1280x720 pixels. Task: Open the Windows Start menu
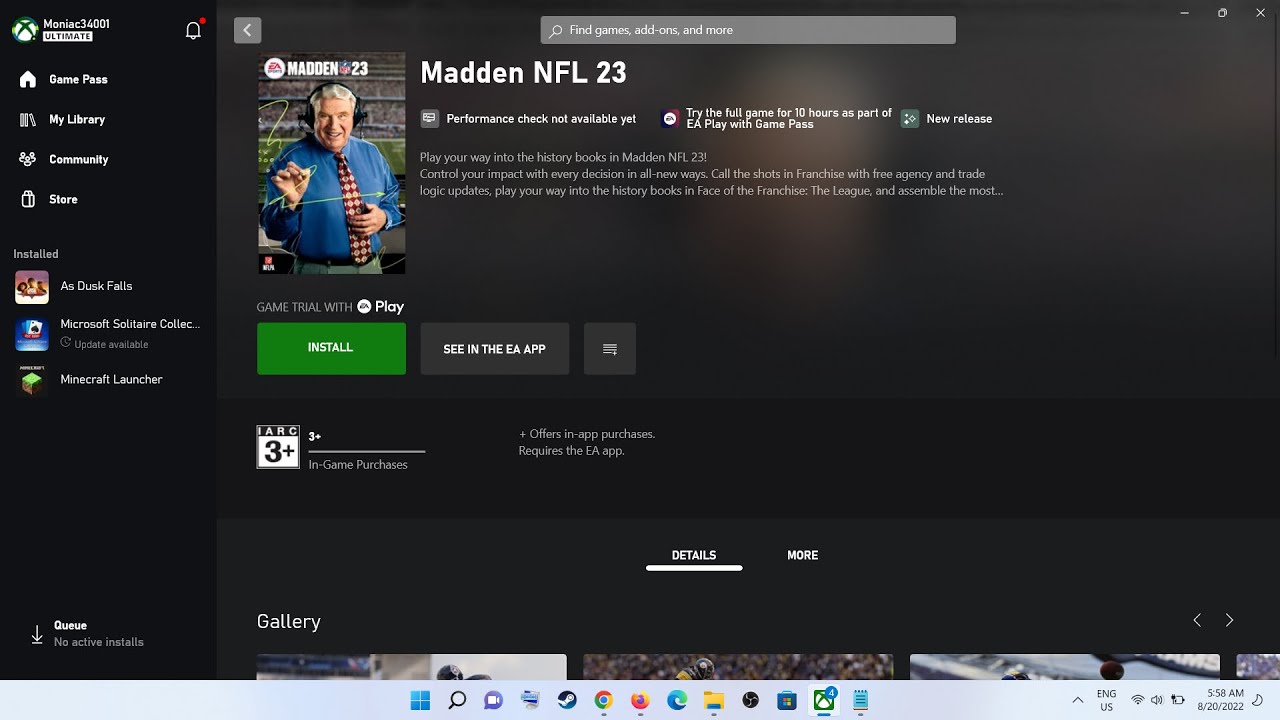pyautogui.click(x=420, y=701)
